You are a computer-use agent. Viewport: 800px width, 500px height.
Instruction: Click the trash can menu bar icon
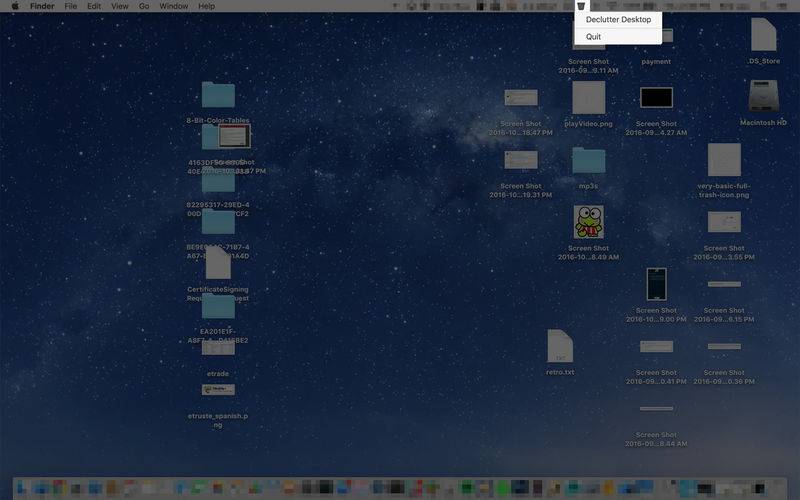tap(581, 6)
